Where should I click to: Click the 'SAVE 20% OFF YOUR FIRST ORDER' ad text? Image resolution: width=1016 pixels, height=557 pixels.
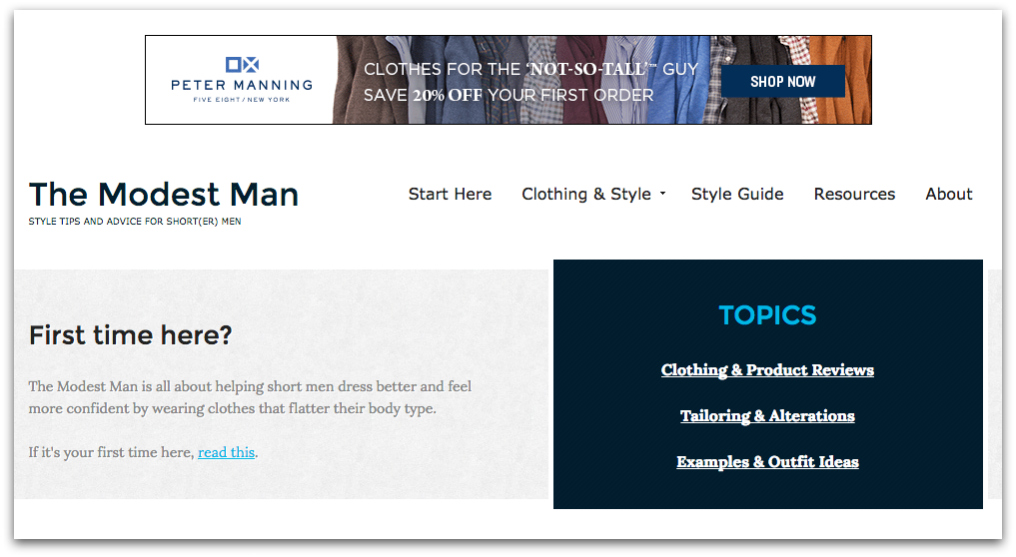point(508,95)
